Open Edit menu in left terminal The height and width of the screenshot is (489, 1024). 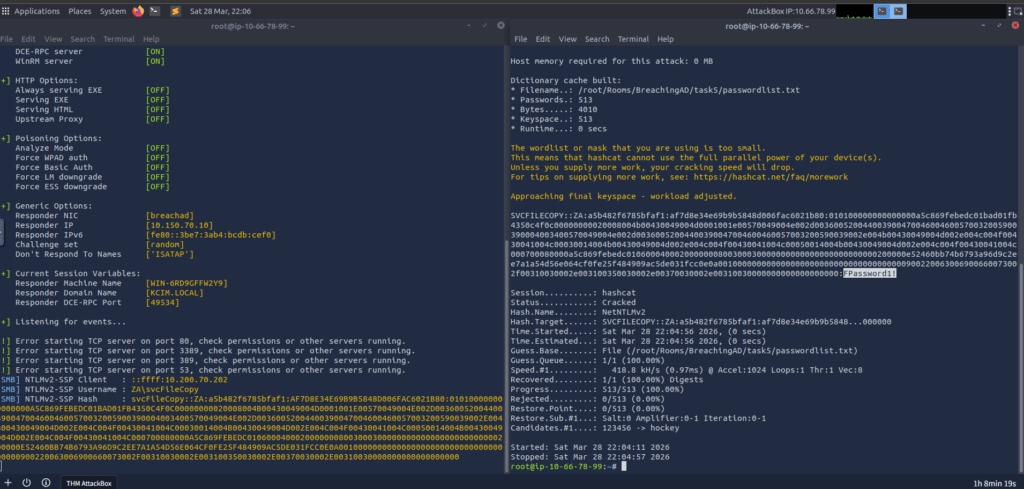(29, 39)
